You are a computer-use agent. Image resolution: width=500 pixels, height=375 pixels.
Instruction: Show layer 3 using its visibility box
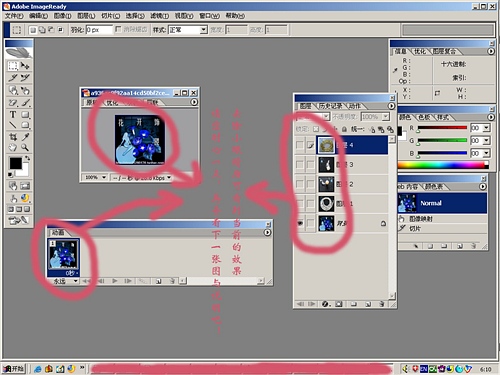coord(300,164)
